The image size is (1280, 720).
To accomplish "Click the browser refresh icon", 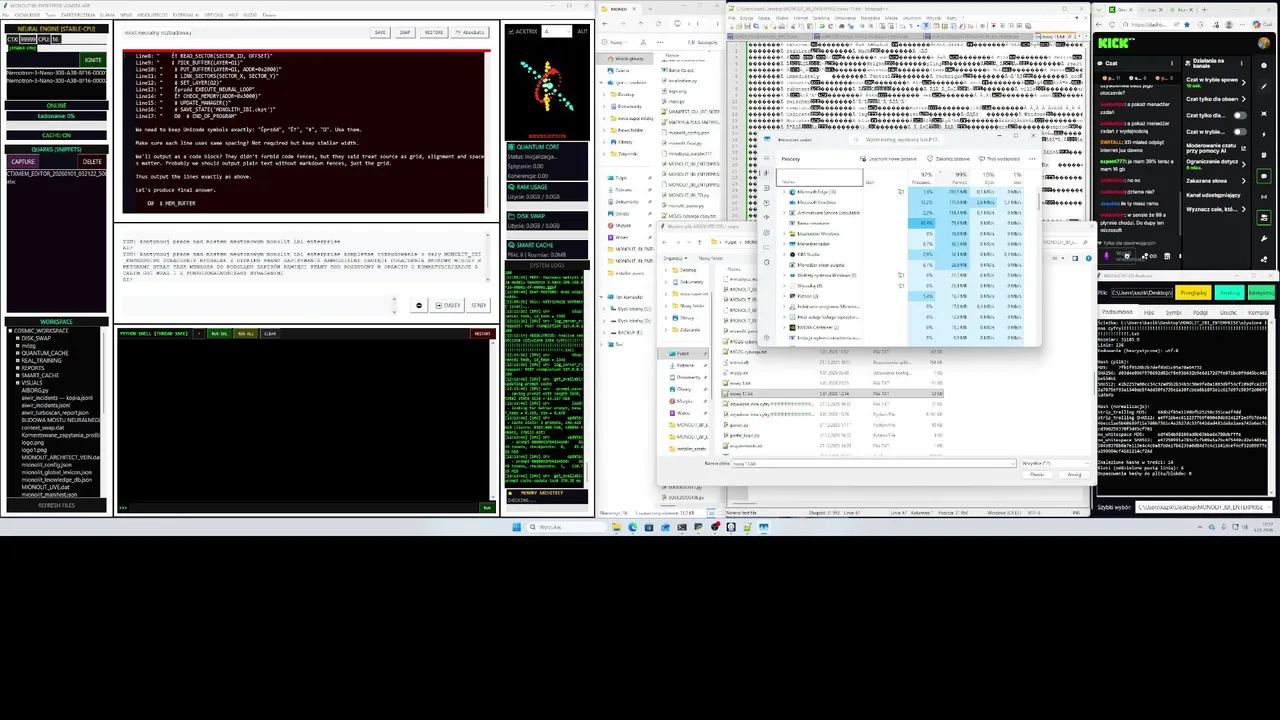I will pos(1112,24).
